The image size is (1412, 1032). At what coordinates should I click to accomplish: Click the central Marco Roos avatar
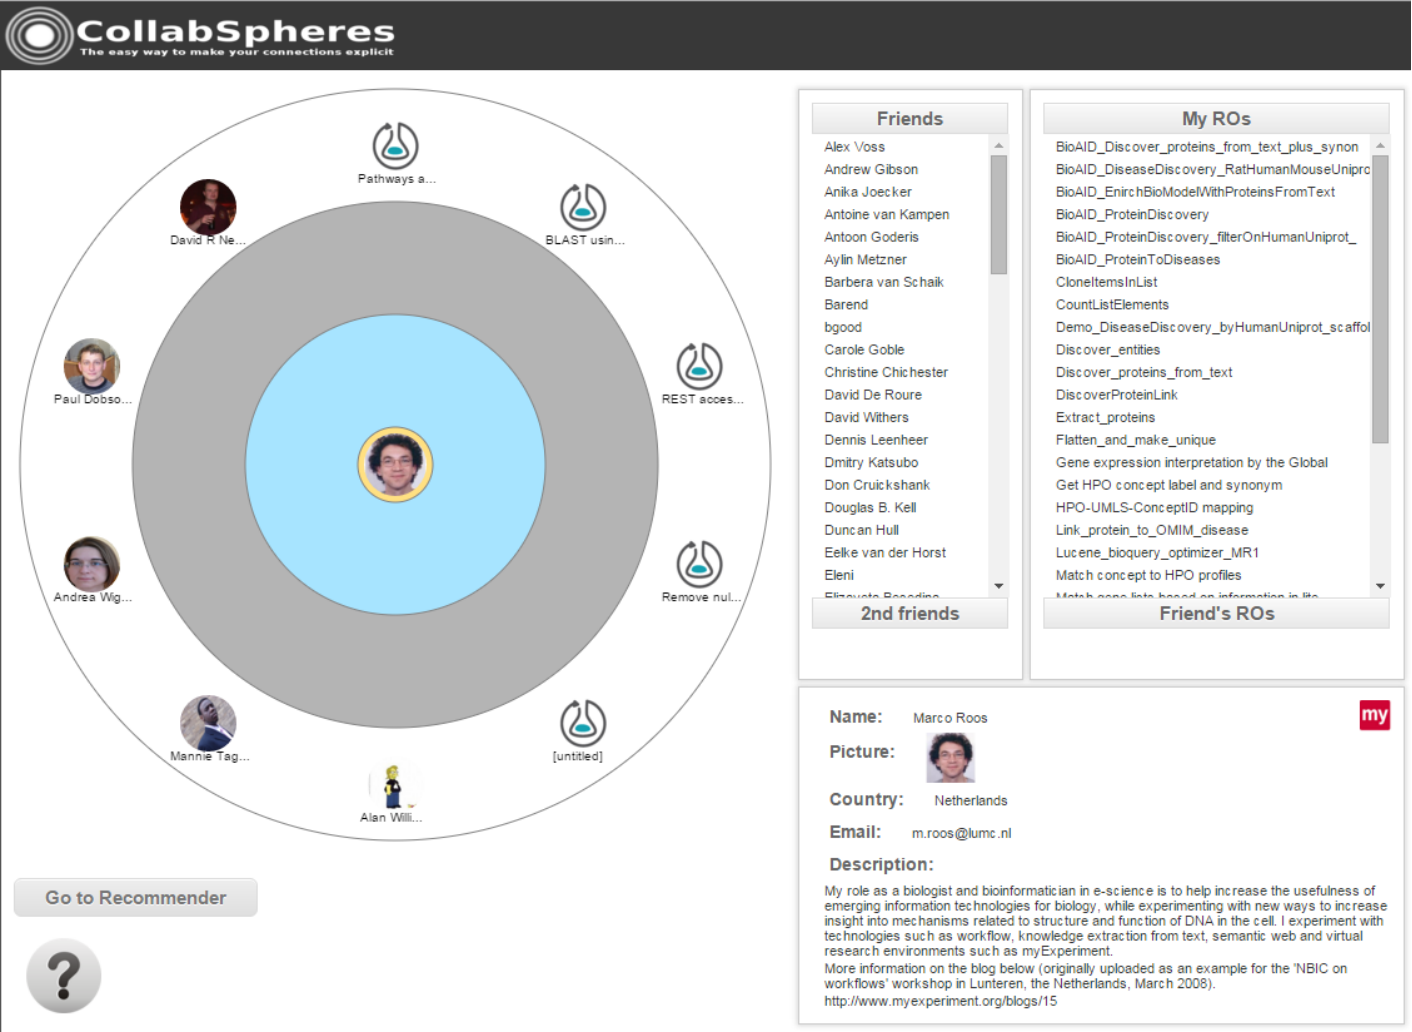click(395, 464)
